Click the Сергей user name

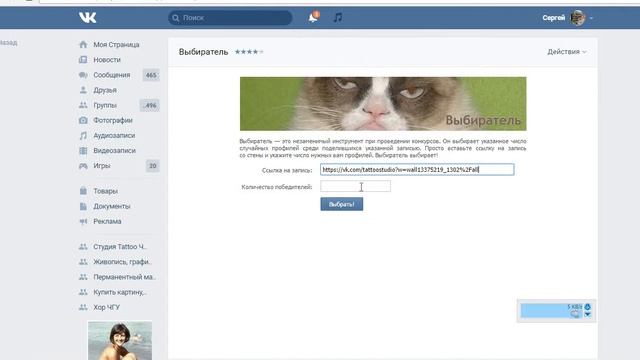[553, 18]
